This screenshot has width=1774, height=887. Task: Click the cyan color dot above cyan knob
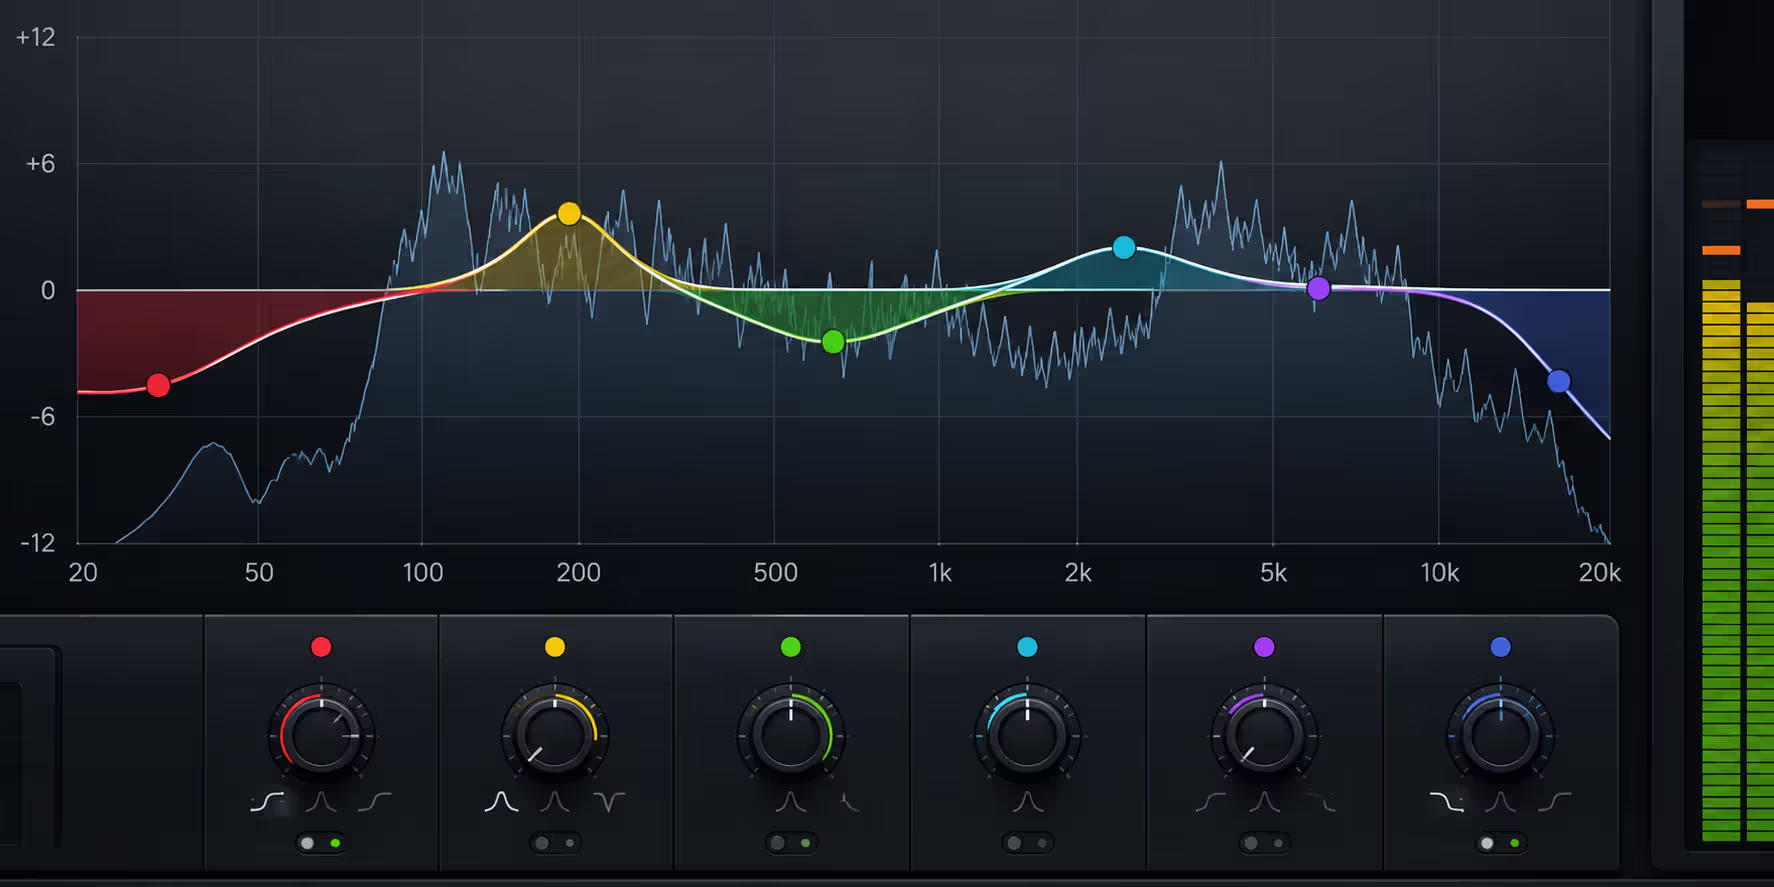[x=1027, y=647]
